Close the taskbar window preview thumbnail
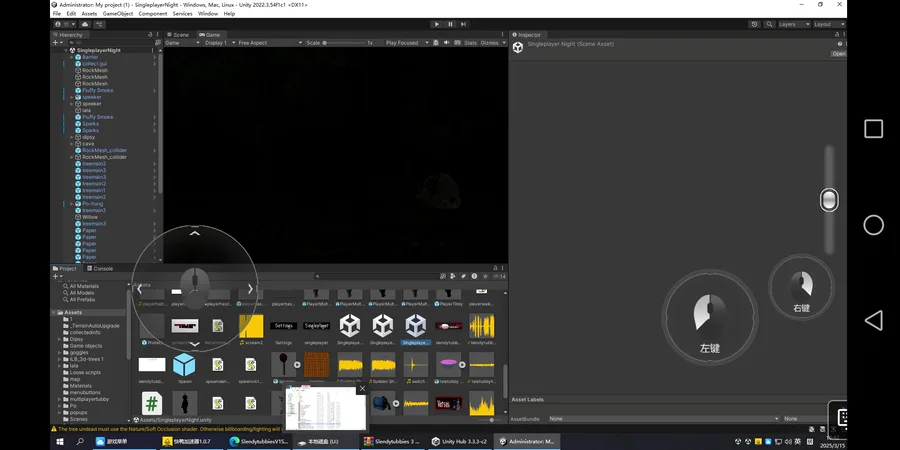 [x=362, y=389]
